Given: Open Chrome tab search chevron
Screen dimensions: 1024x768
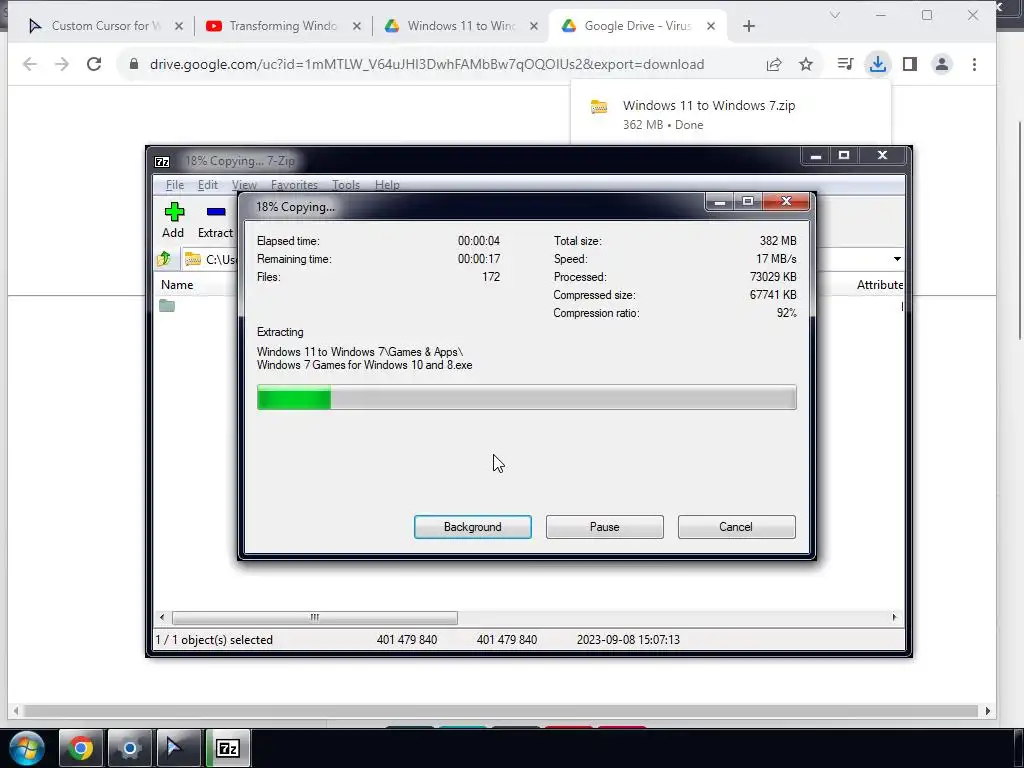Looking at the screenshot, I should pos(835,15).
